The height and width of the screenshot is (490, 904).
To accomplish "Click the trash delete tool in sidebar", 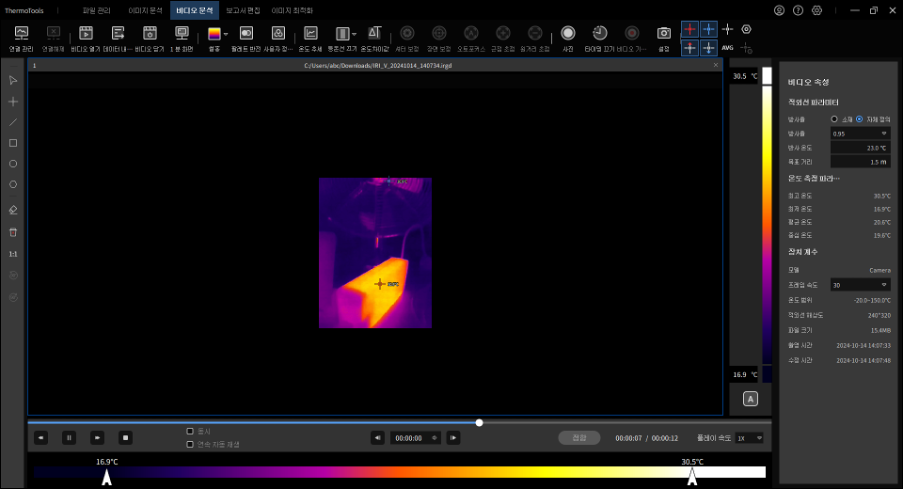I will pos(13,232).
